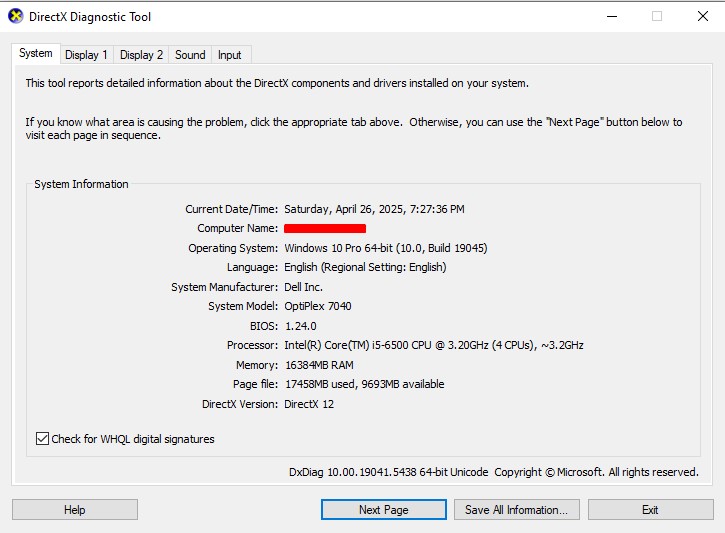Click the 'Computer Name:' label
This screenshot has width=725, height=533.
tap(238, 228)
